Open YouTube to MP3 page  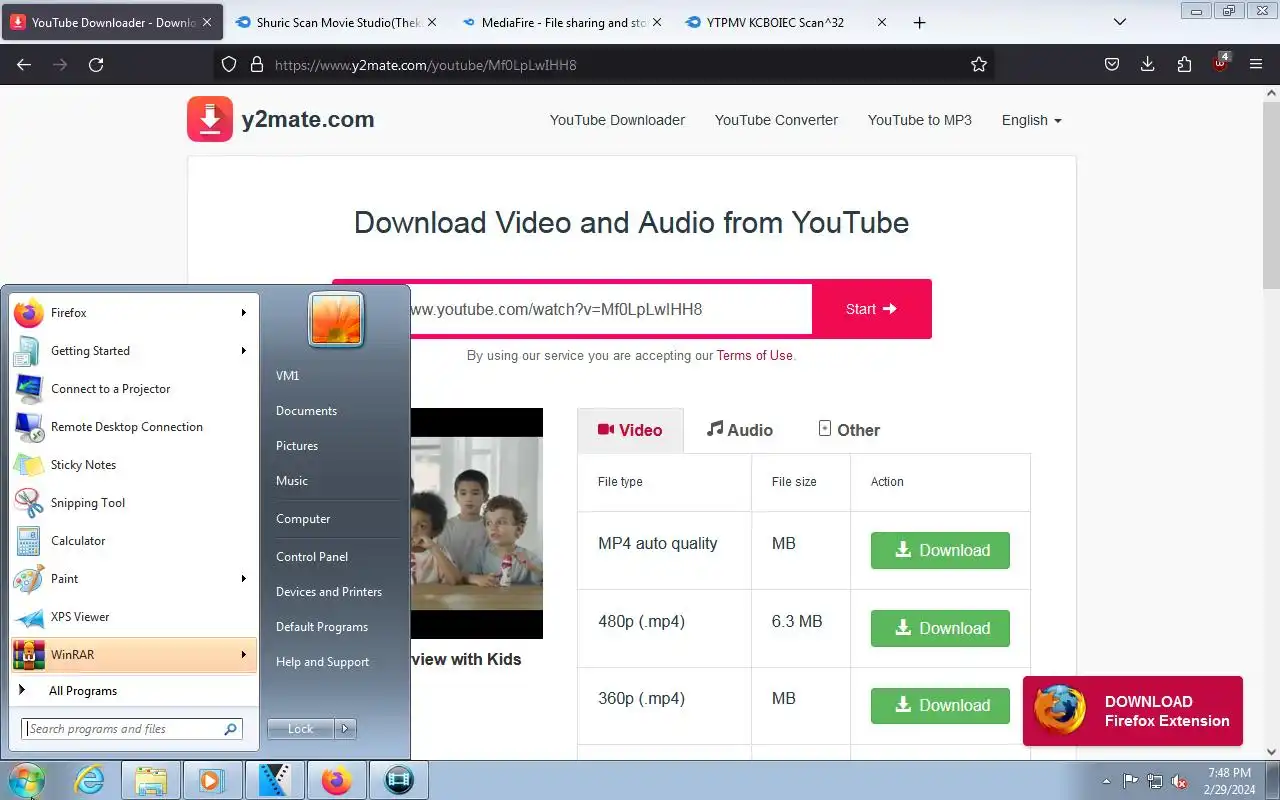pos(919,120)
